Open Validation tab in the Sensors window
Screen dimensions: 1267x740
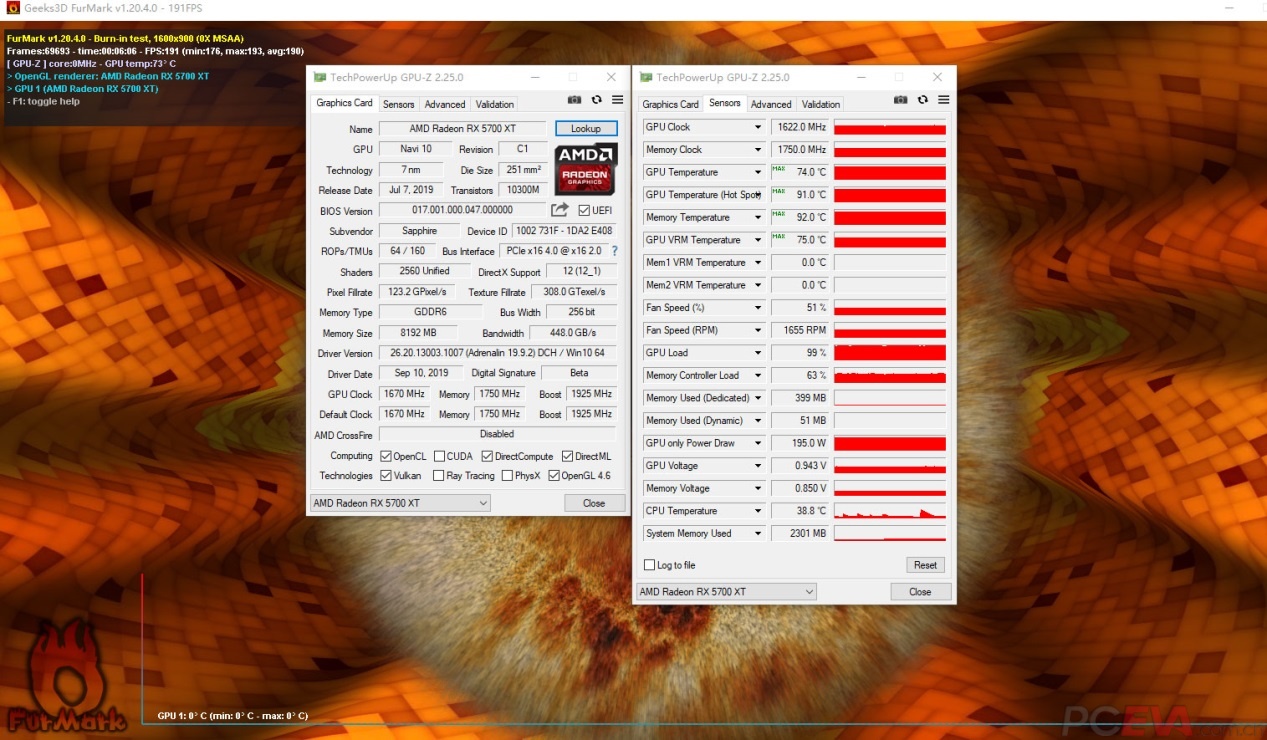click(x=820, y=104)
